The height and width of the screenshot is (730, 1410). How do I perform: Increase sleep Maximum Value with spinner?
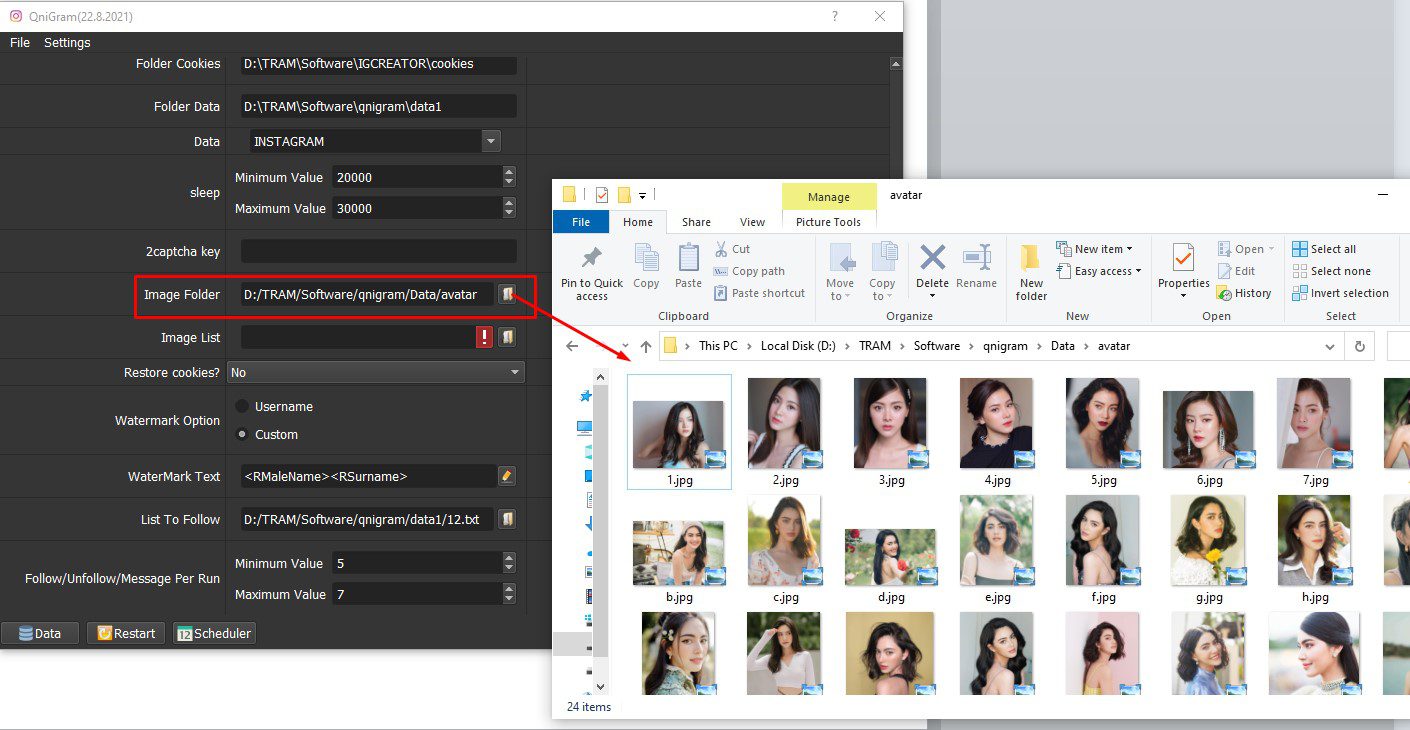(509, 203)
